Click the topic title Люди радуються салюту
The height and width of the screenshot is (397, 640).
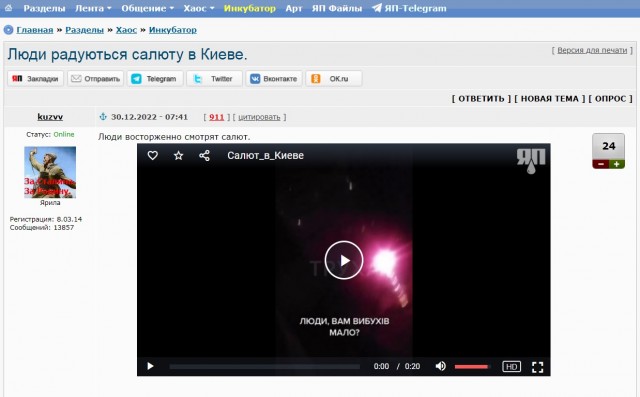point(127,54)
